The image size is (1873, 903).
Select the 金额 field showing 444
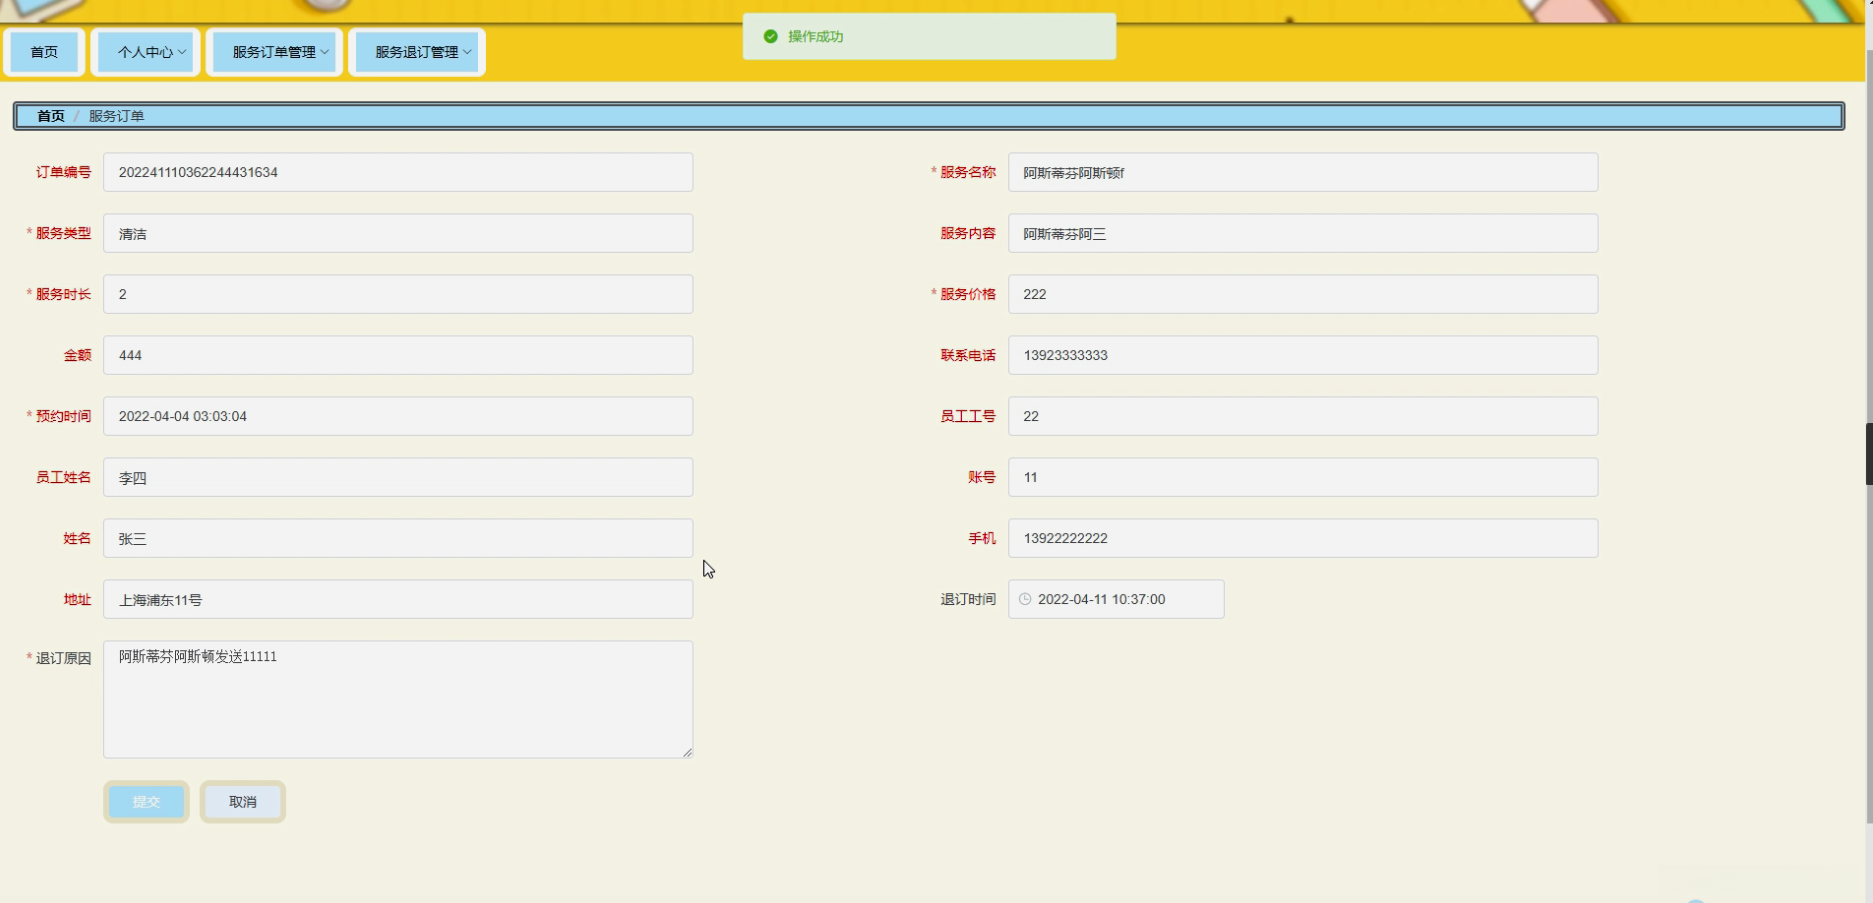coord(398,355)
